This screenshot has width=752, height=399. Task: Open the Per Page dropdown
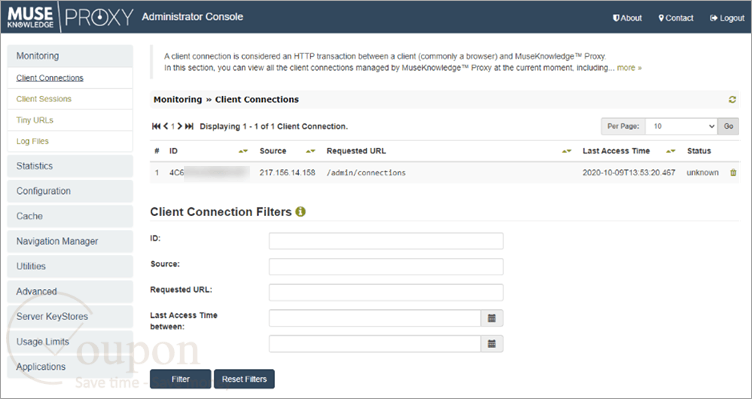click(x=681, y=127)
